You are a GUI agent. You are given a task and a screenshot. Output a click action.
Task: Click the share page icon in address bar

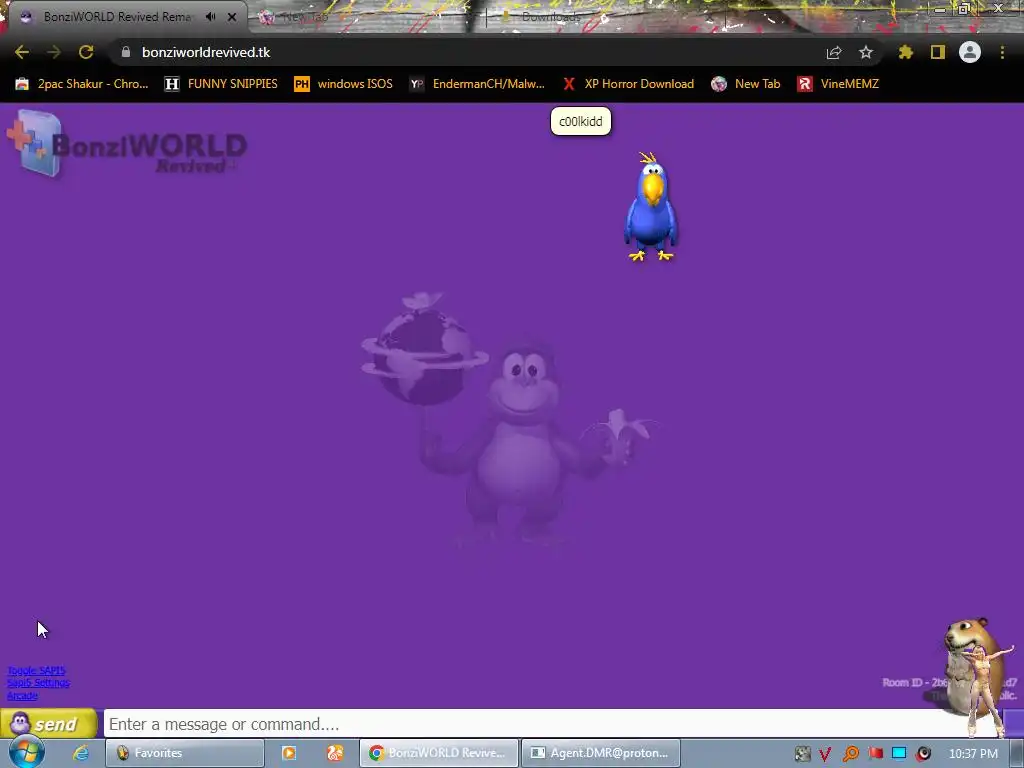pos(834,52)
